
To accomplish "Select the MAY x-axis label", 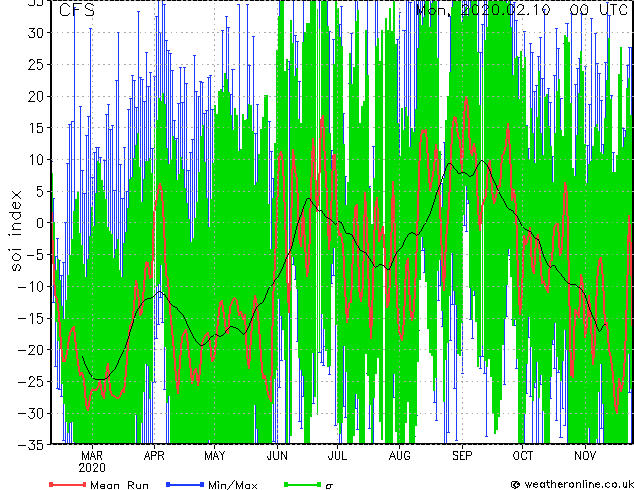I will click(215, 456).
